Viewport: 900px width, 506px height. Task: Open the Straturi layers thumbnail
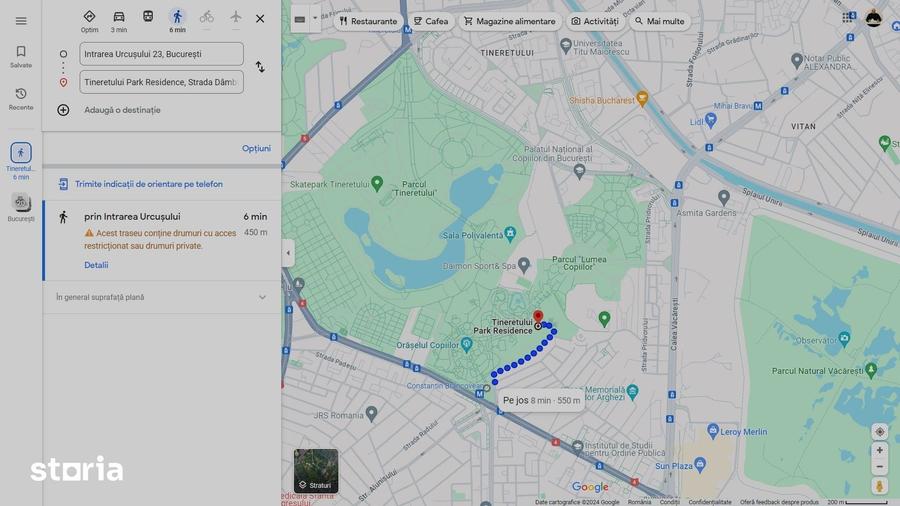[x=316, y=471]
